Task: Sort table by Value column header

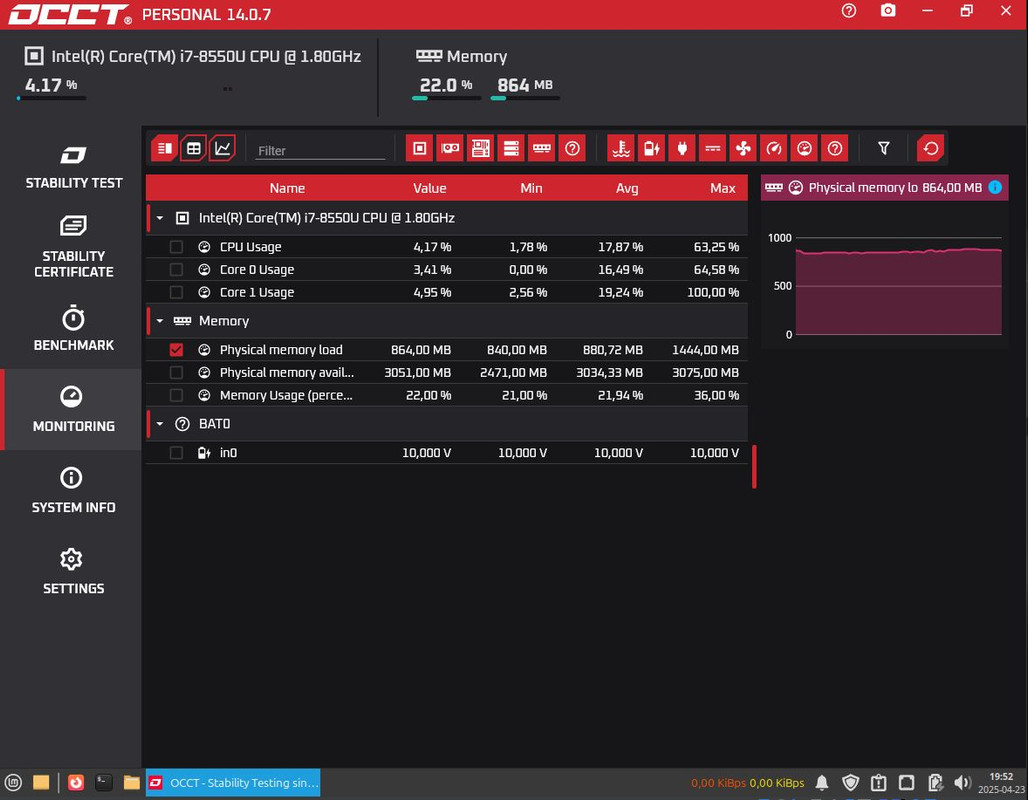Action: coord(429,188)
